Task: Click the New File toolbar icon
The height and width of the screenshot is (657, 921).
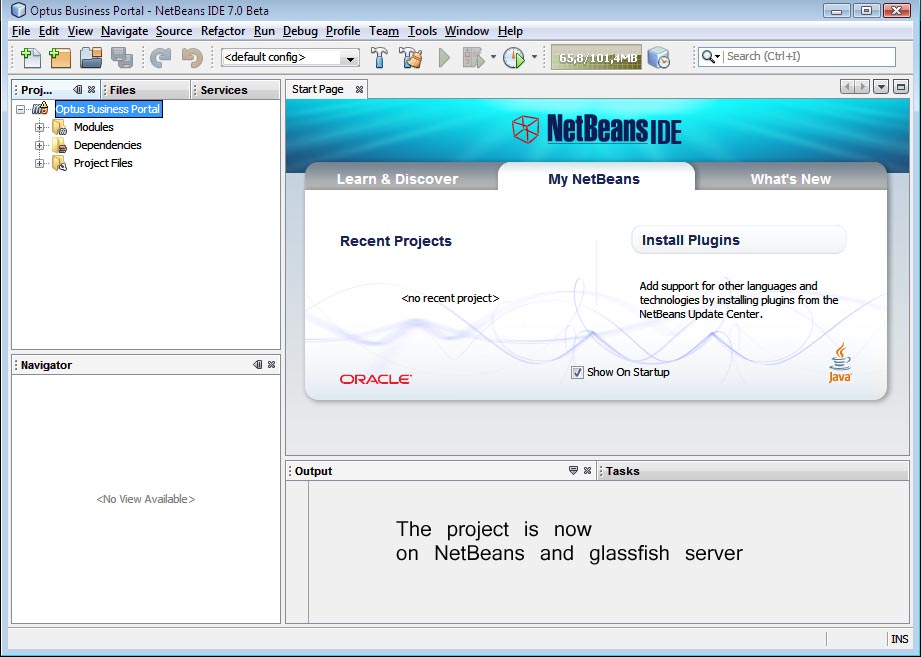Action: (31, 58)
